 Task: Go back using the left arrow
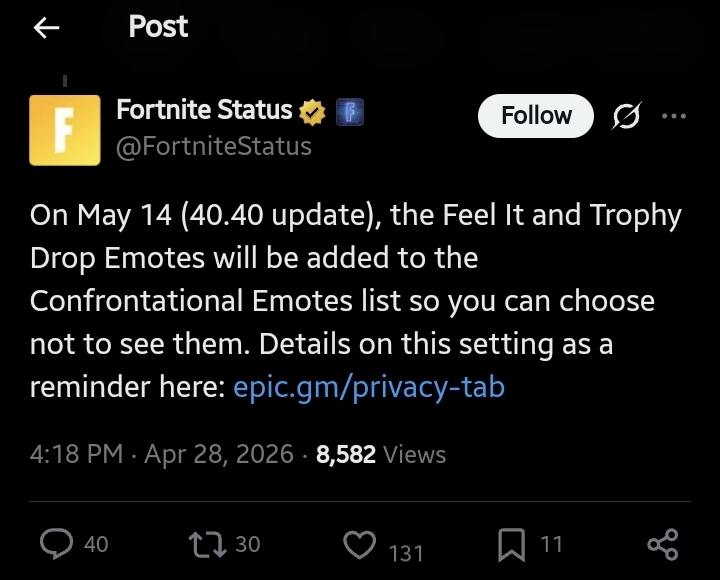[x=47, y=28]
